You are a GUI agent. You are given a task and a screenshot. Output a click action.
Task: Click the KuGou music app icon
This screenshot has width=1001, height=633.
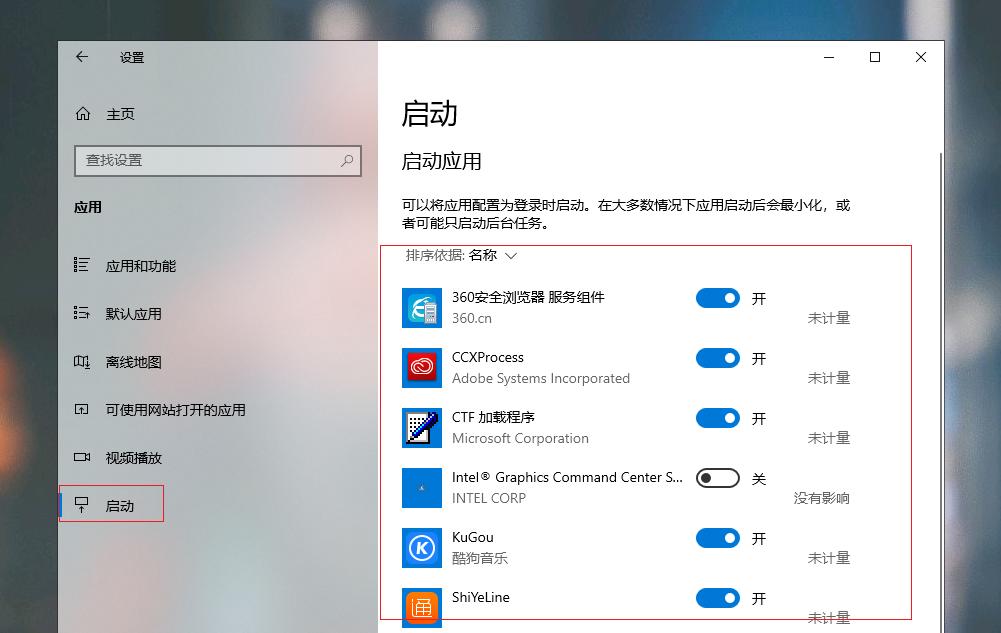[421, 548]
